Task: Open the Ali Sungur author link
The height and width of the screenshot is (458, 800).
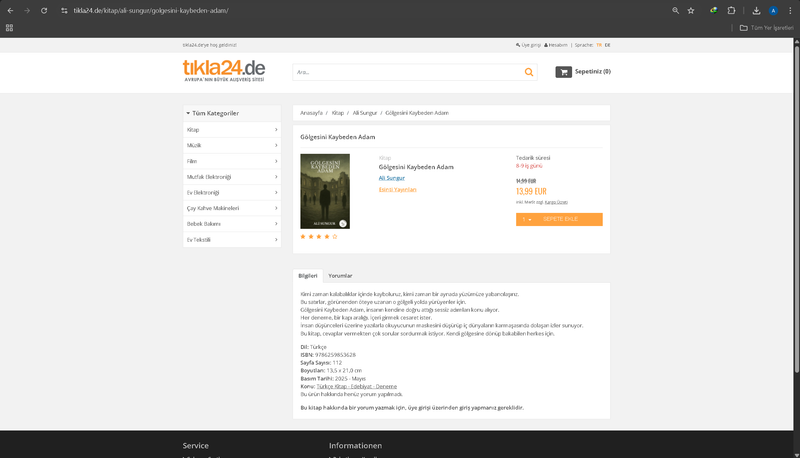Action: pyautogui.click(x=392, y=178)
